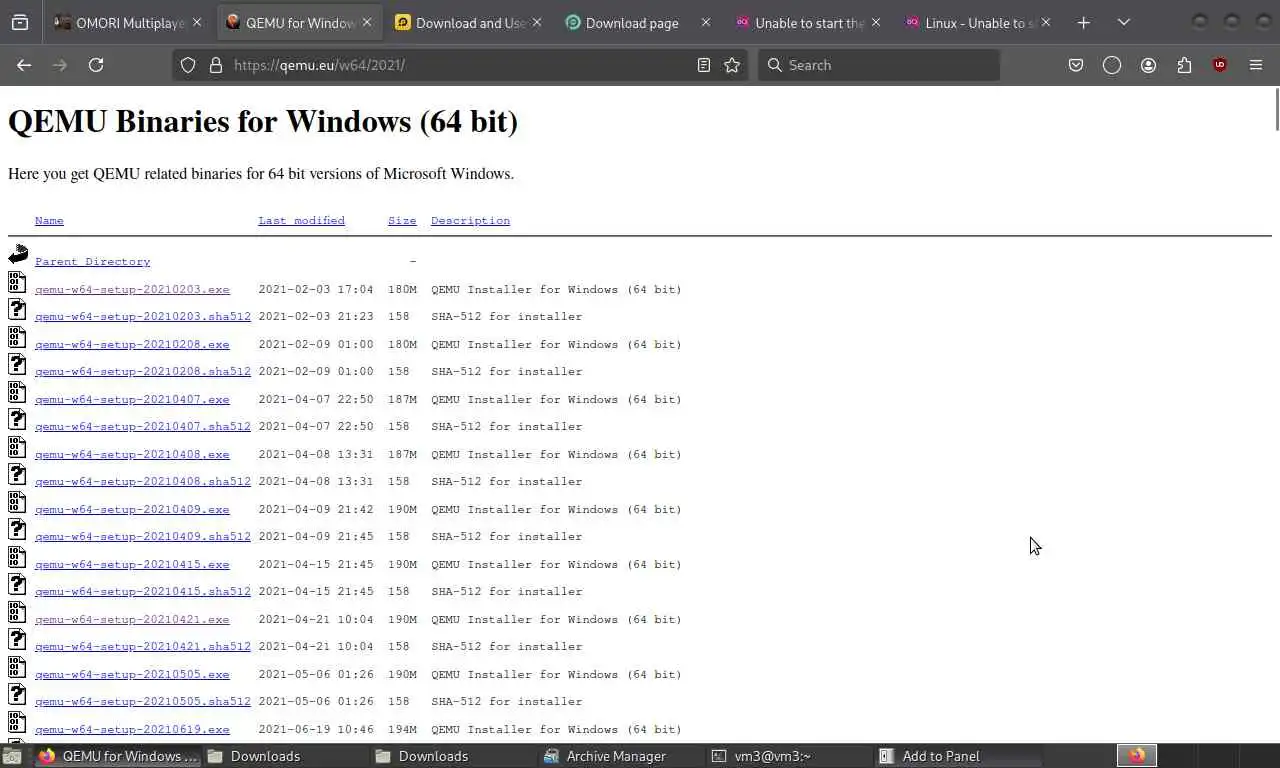The height and width of the screenshot is (768, 1280).
Task: Click binary icon beside qemu-w64-setup-20210407.exe
Action: coord(17,392)
